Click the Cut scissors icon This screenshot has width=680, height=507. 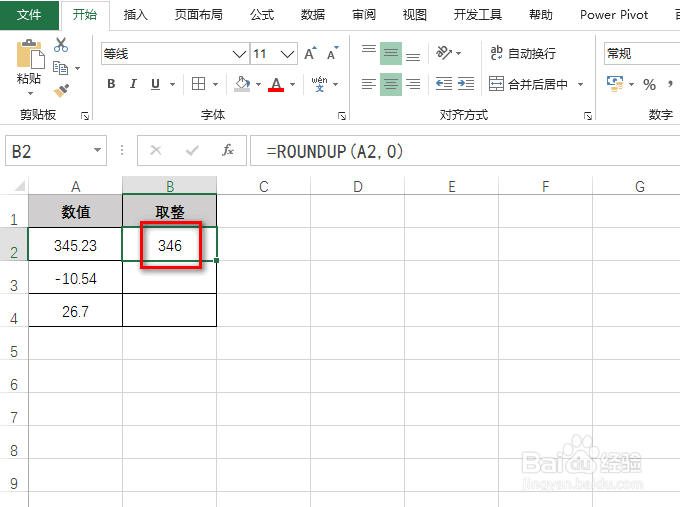[61, 45]
